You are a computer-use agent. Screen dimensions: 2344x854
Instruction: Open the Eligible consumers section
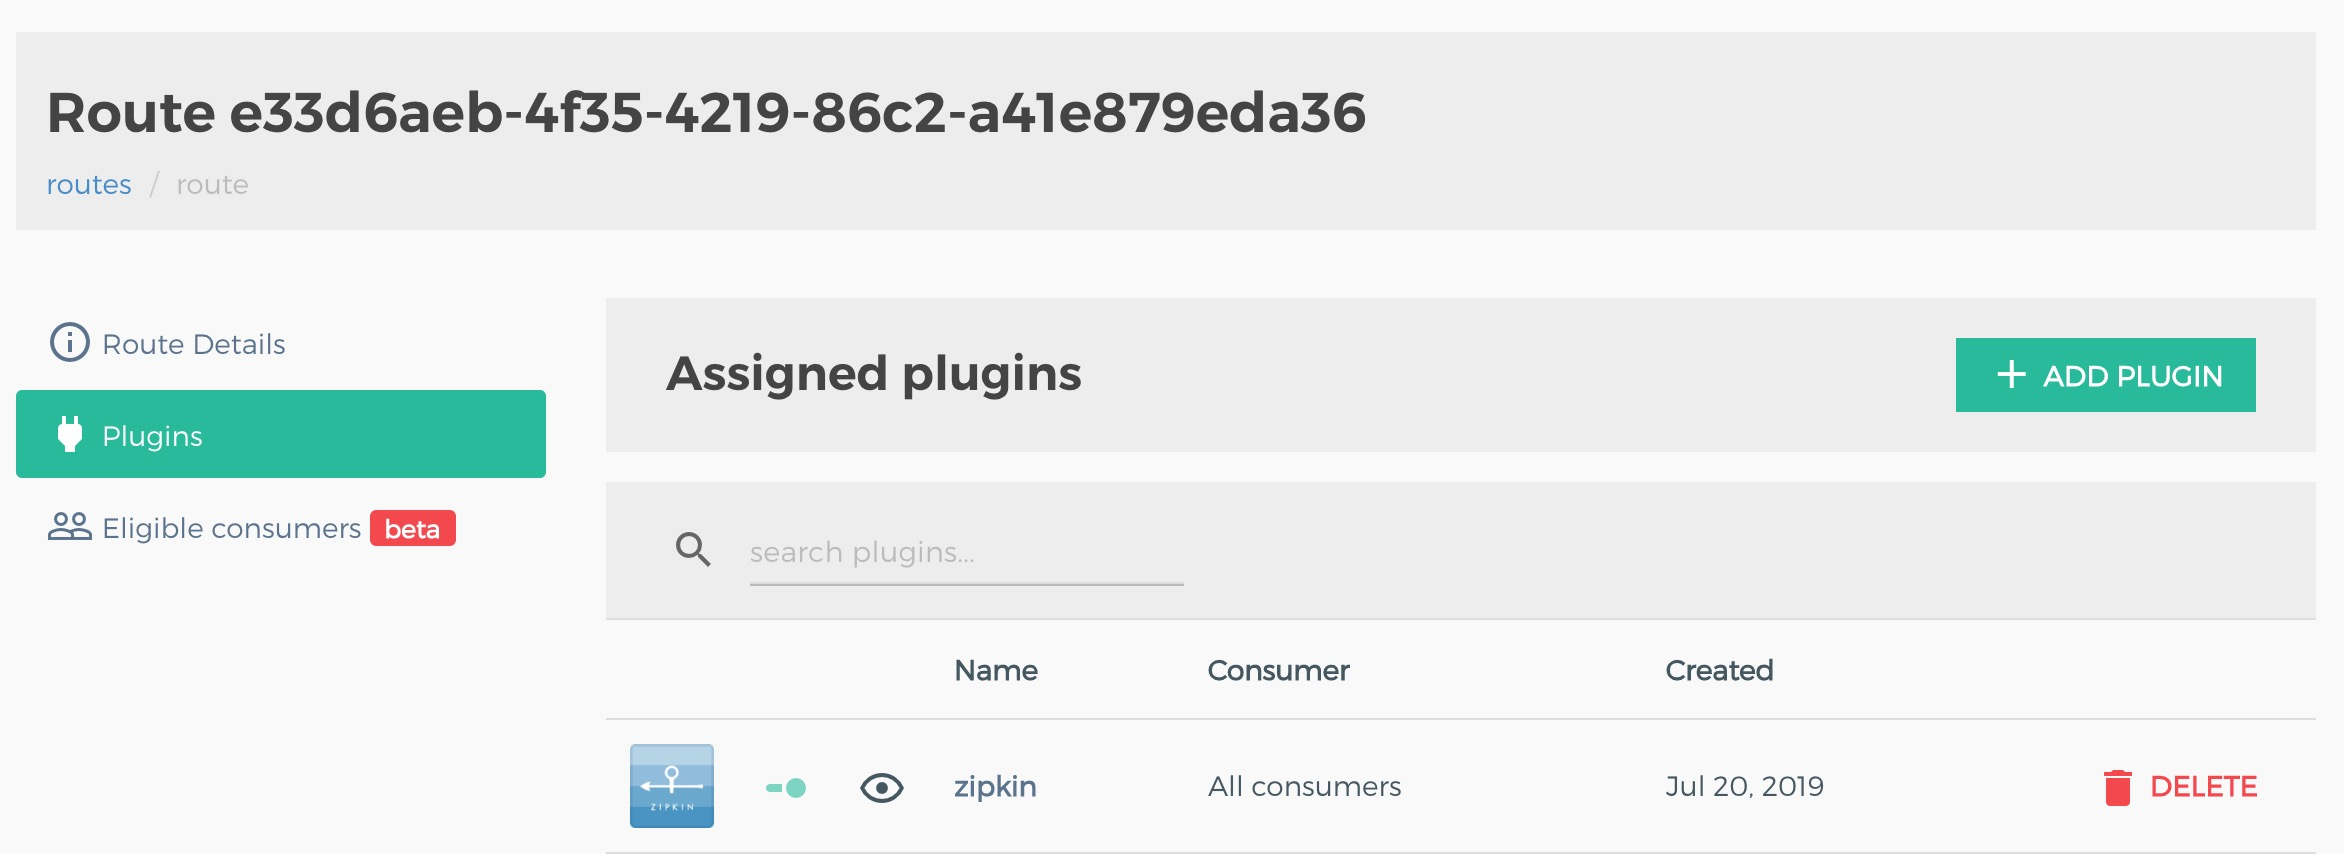coord(231,528)
